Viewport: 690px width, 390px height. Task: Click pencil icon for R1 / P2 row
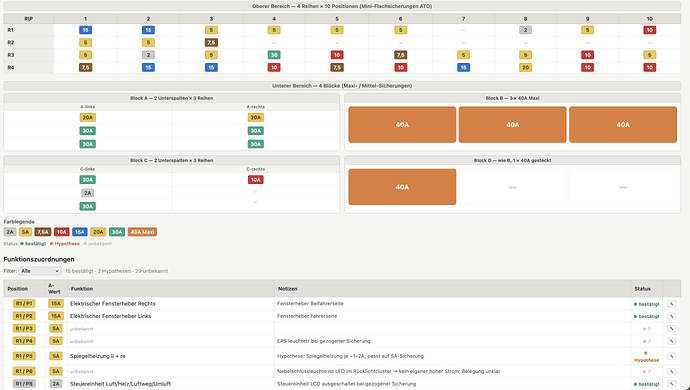pos(672,316)
